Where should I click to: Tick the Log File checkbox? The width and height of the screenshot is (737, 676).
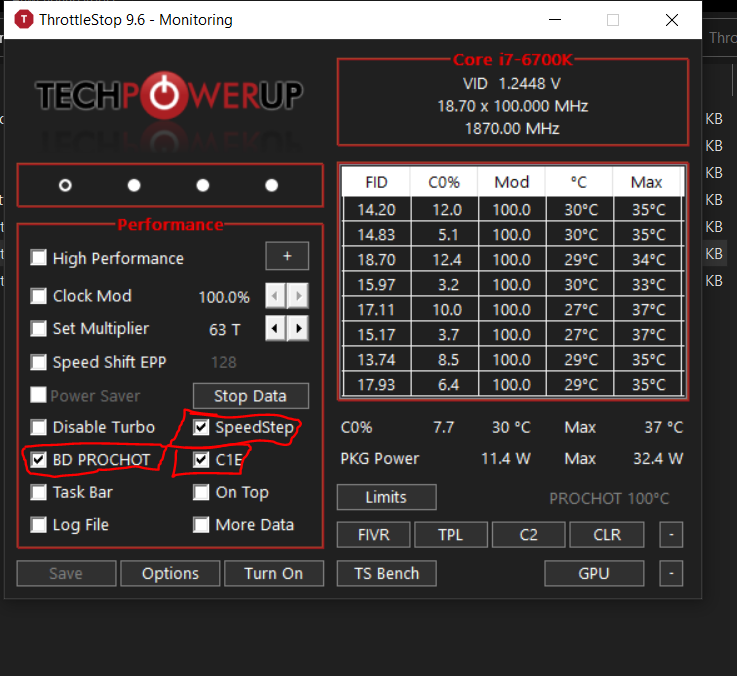pos(39,525)
